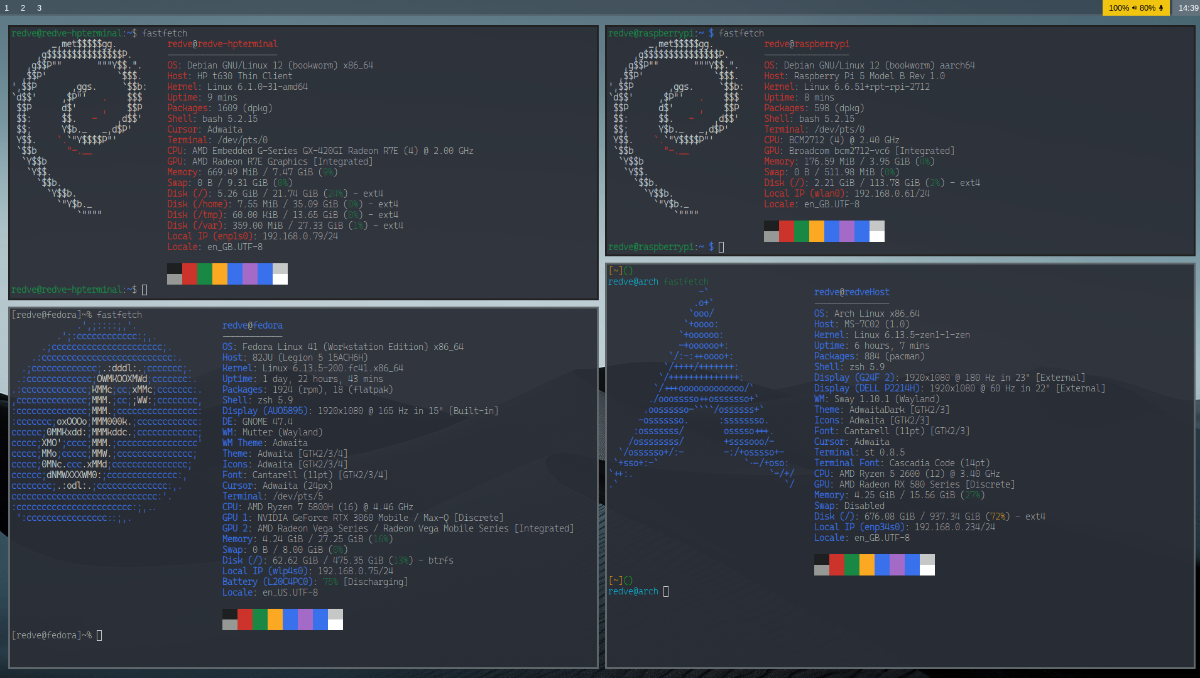Click the 80% microphone level reading
This screenshot has width=1200, height=678.
click(1147, 8)
